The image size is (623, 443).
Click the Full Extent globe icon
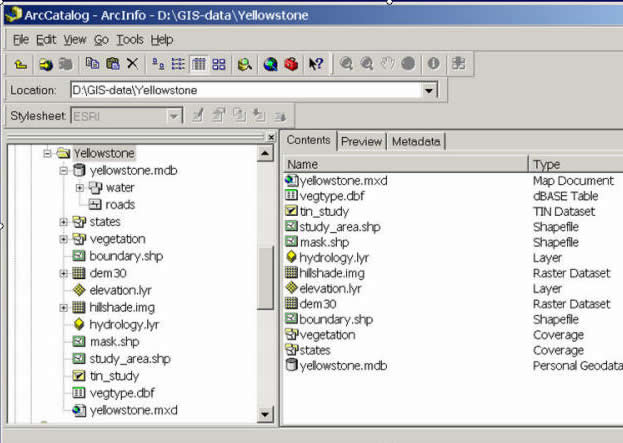point(408,64)
